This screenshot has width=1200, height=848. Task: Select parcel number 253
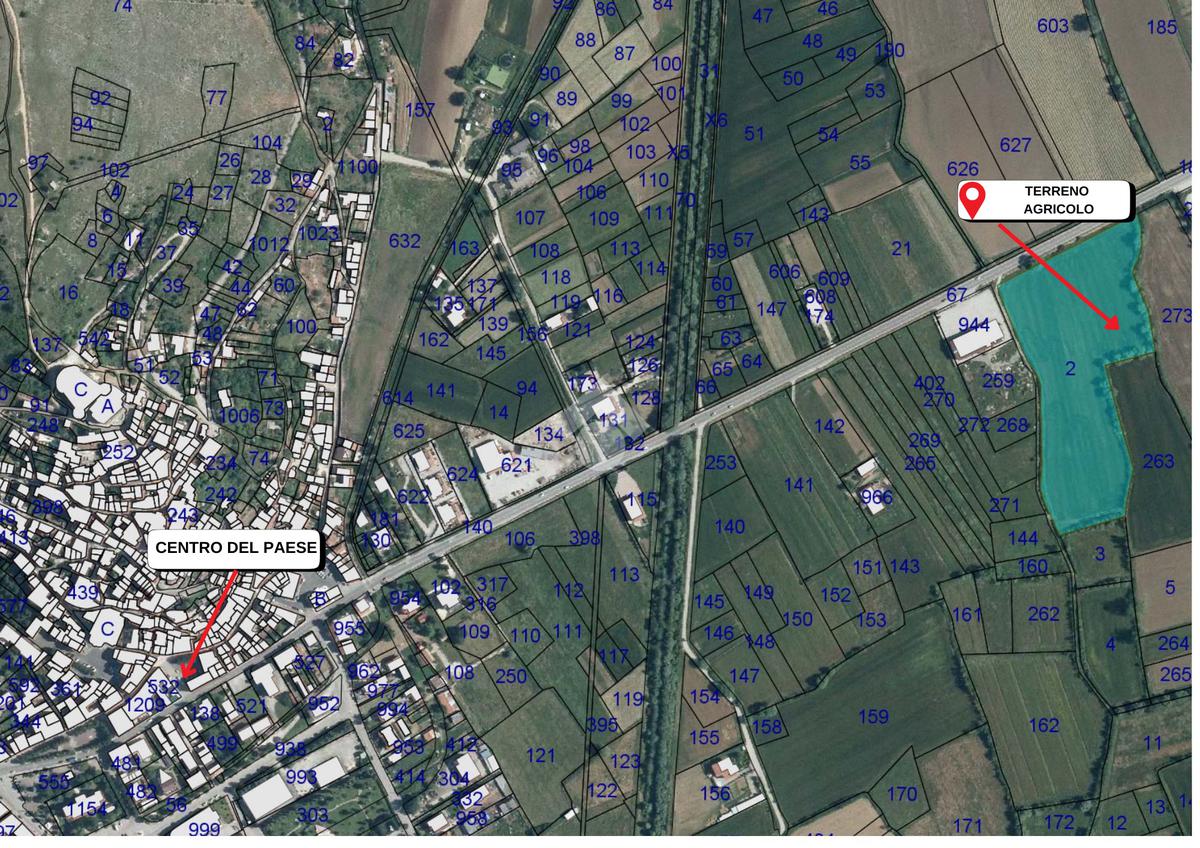tap(721, 462)
